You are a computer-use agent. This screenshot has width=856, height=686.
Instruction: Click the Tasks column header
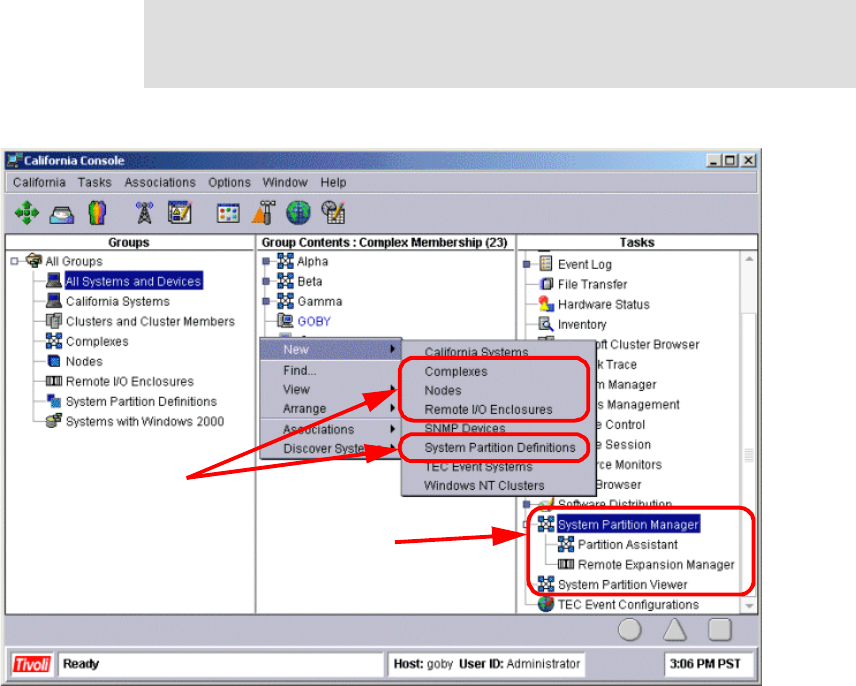pyautogui.click(x=637, y=242)
